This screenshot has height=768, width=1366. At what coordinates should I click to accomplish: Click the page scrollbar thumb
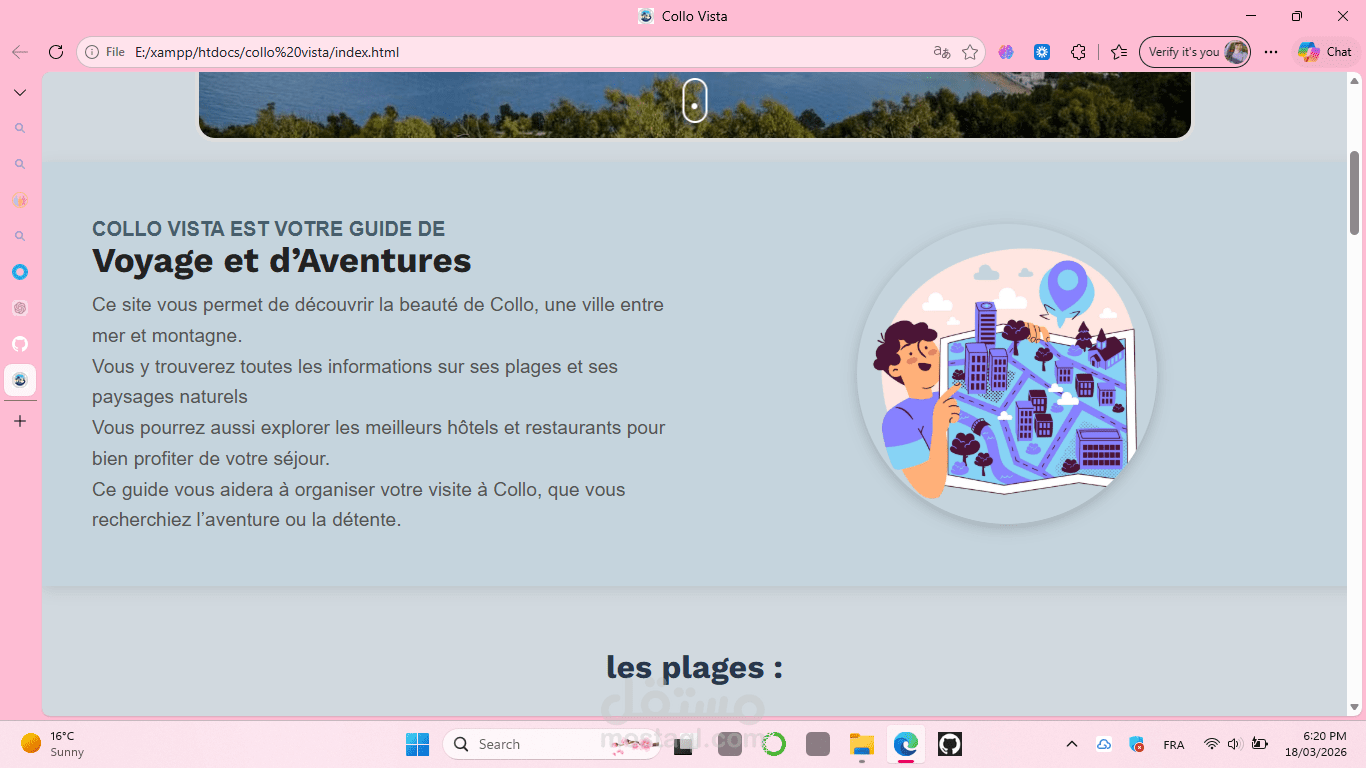pyautogui.click(x=1355, y=192)
